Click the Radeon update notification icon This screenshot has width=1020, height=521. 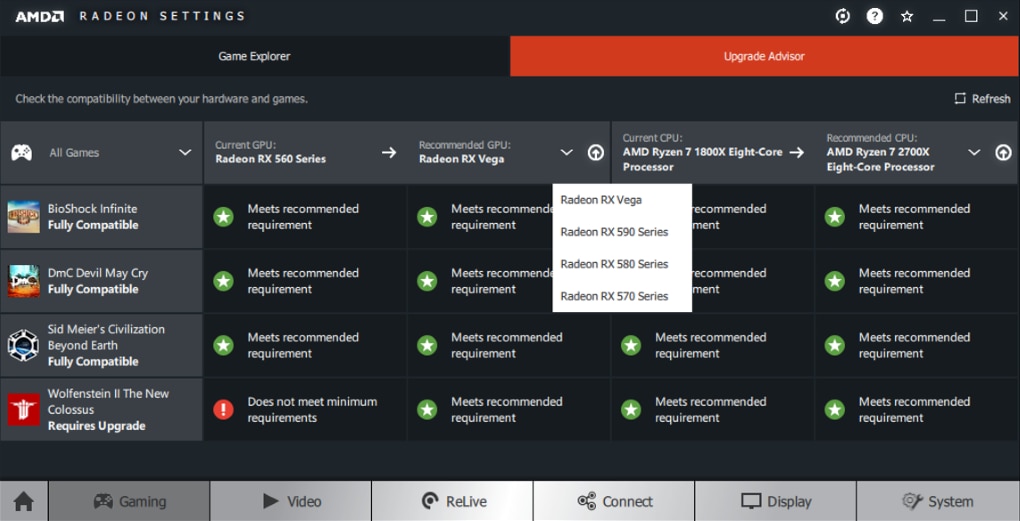[842, 16]
